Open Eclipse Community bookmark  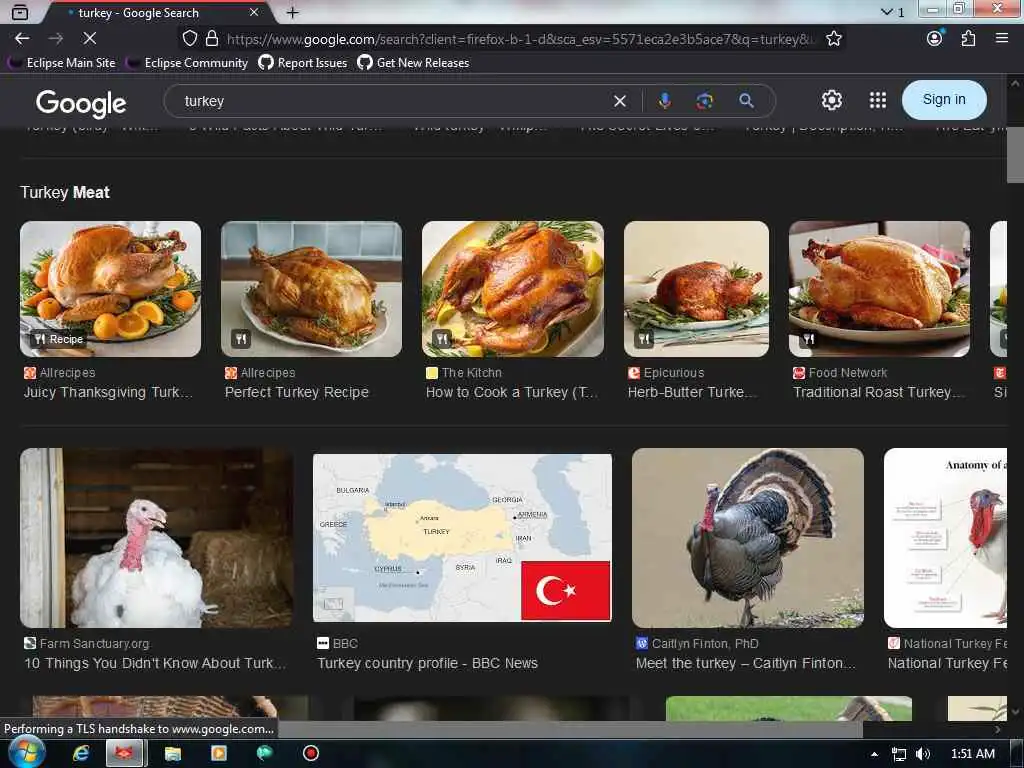(188, 63)
